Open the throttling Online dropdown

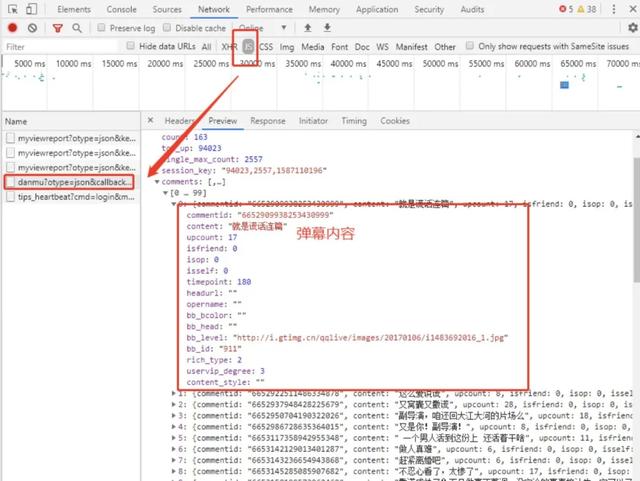pyautogui.click(x=262, y=28)
